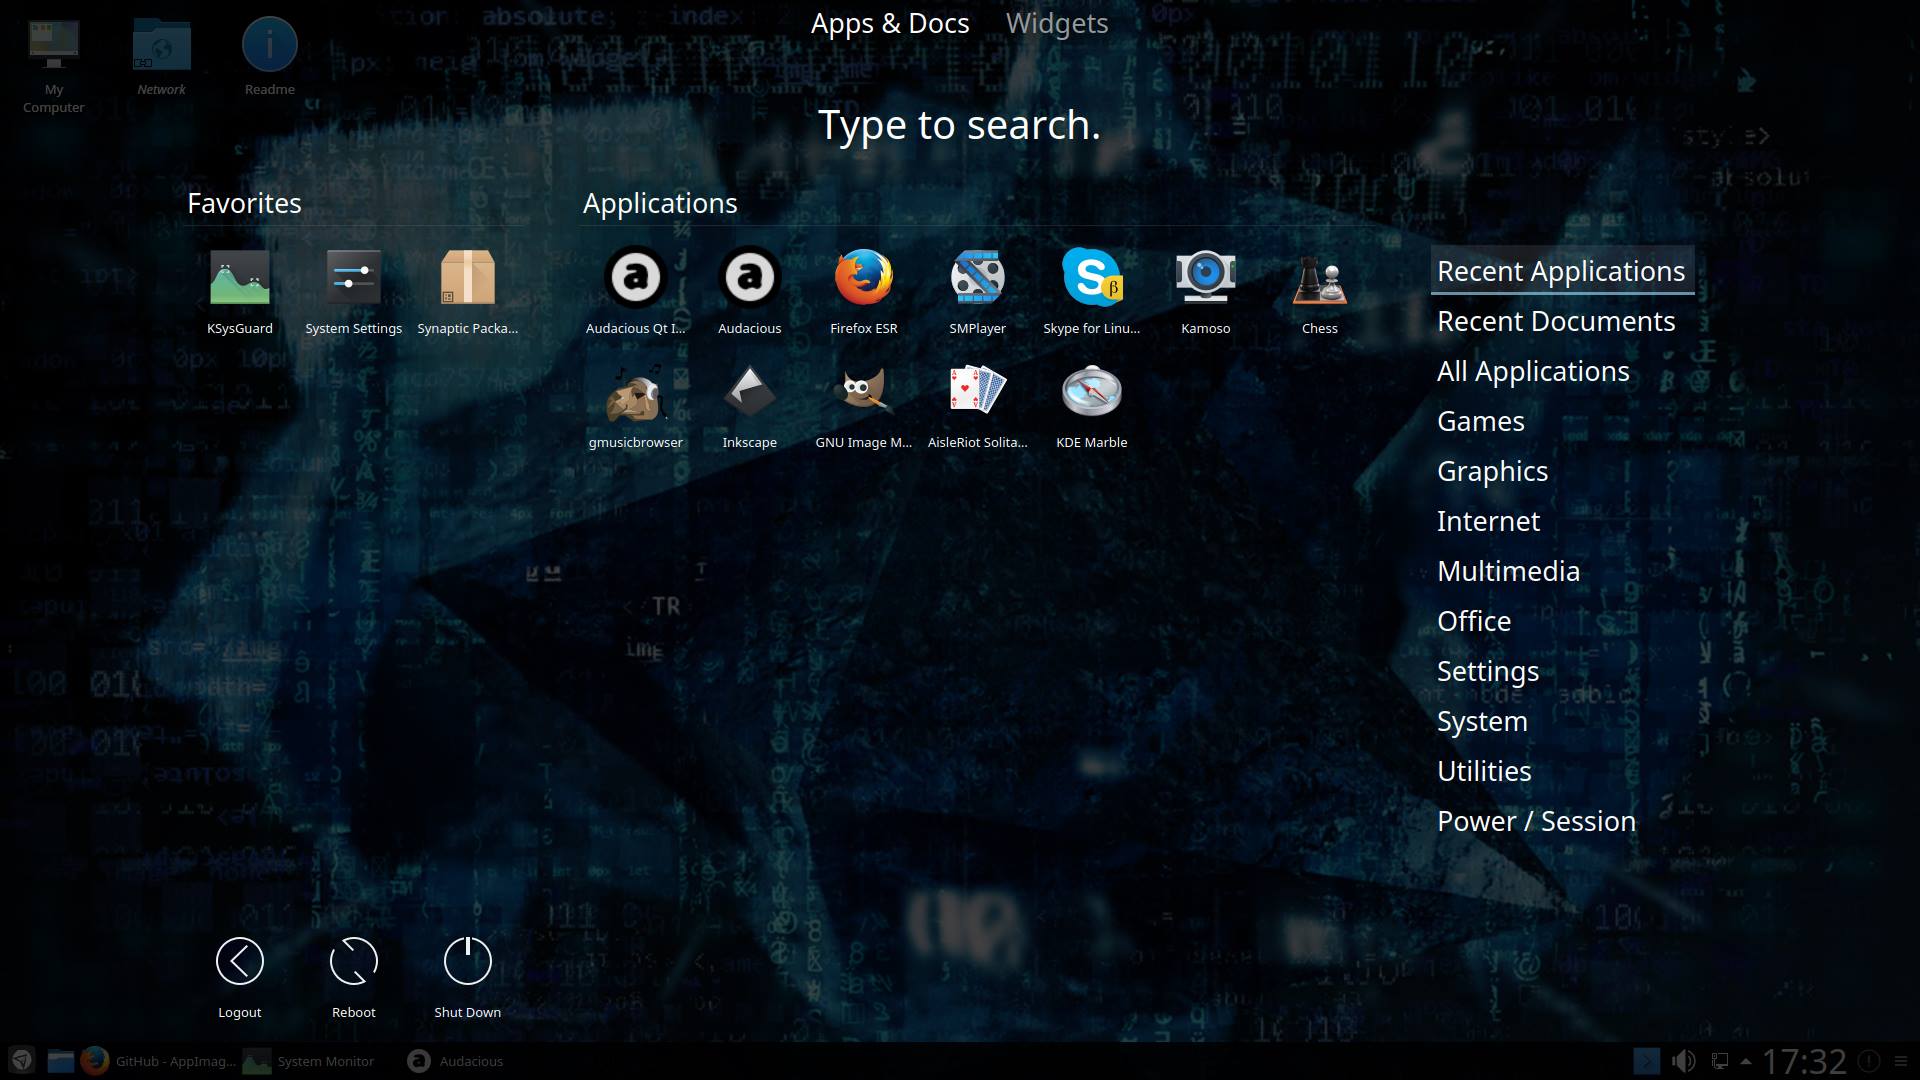Open Skype for Linux

(1092, 292)
